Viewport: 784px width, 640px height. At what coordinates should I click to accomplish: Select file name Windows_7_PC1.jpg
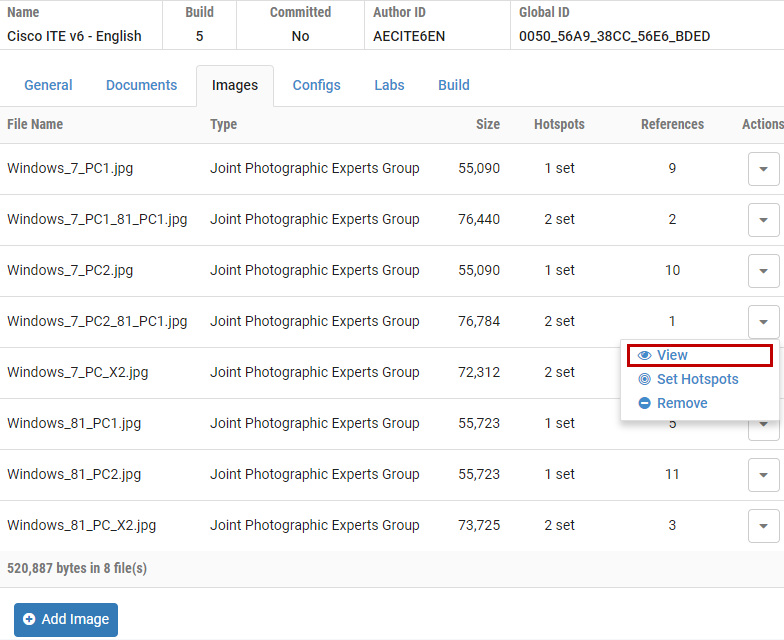tap(70, 168)
